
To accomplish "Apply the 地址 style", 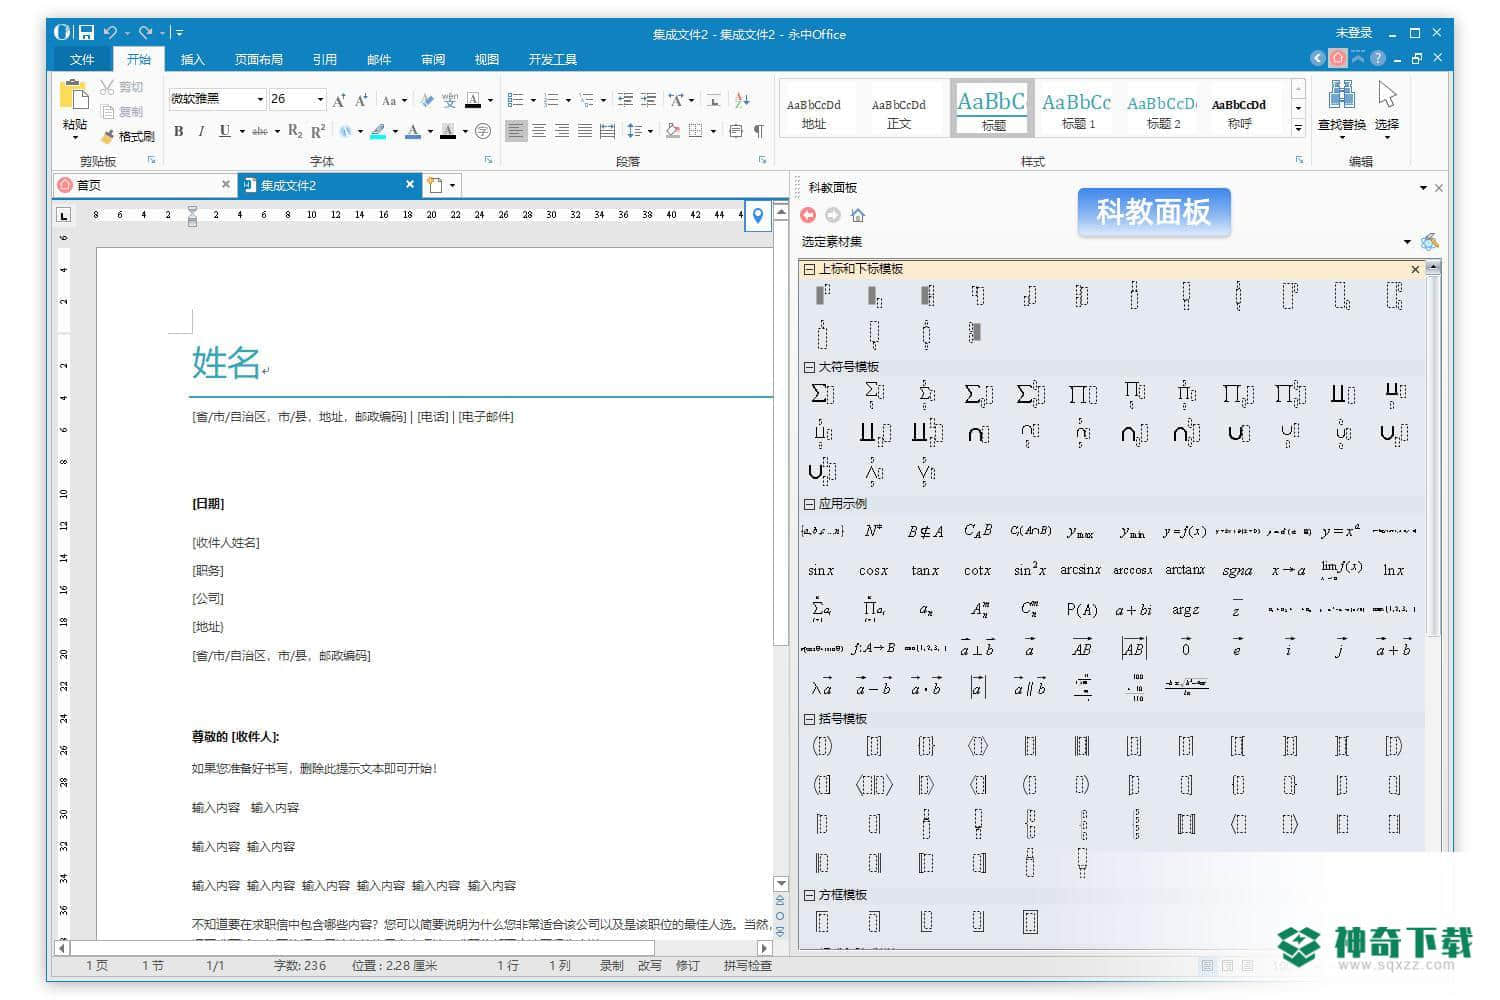I will [x=814, y=109].
